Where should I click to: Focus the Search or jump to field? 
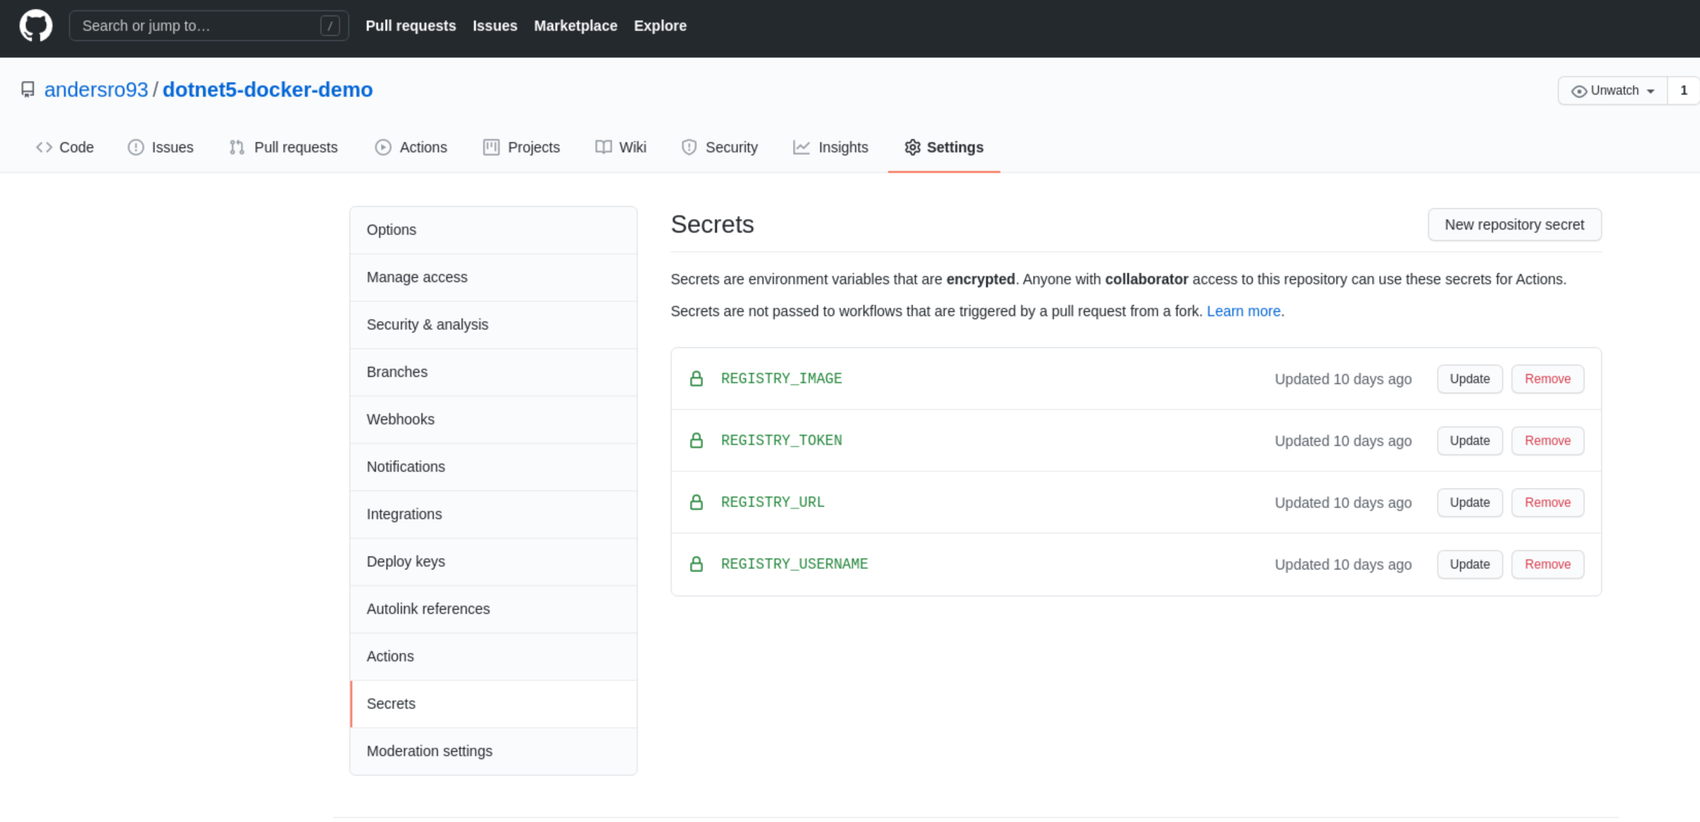[x=209, y=26]
